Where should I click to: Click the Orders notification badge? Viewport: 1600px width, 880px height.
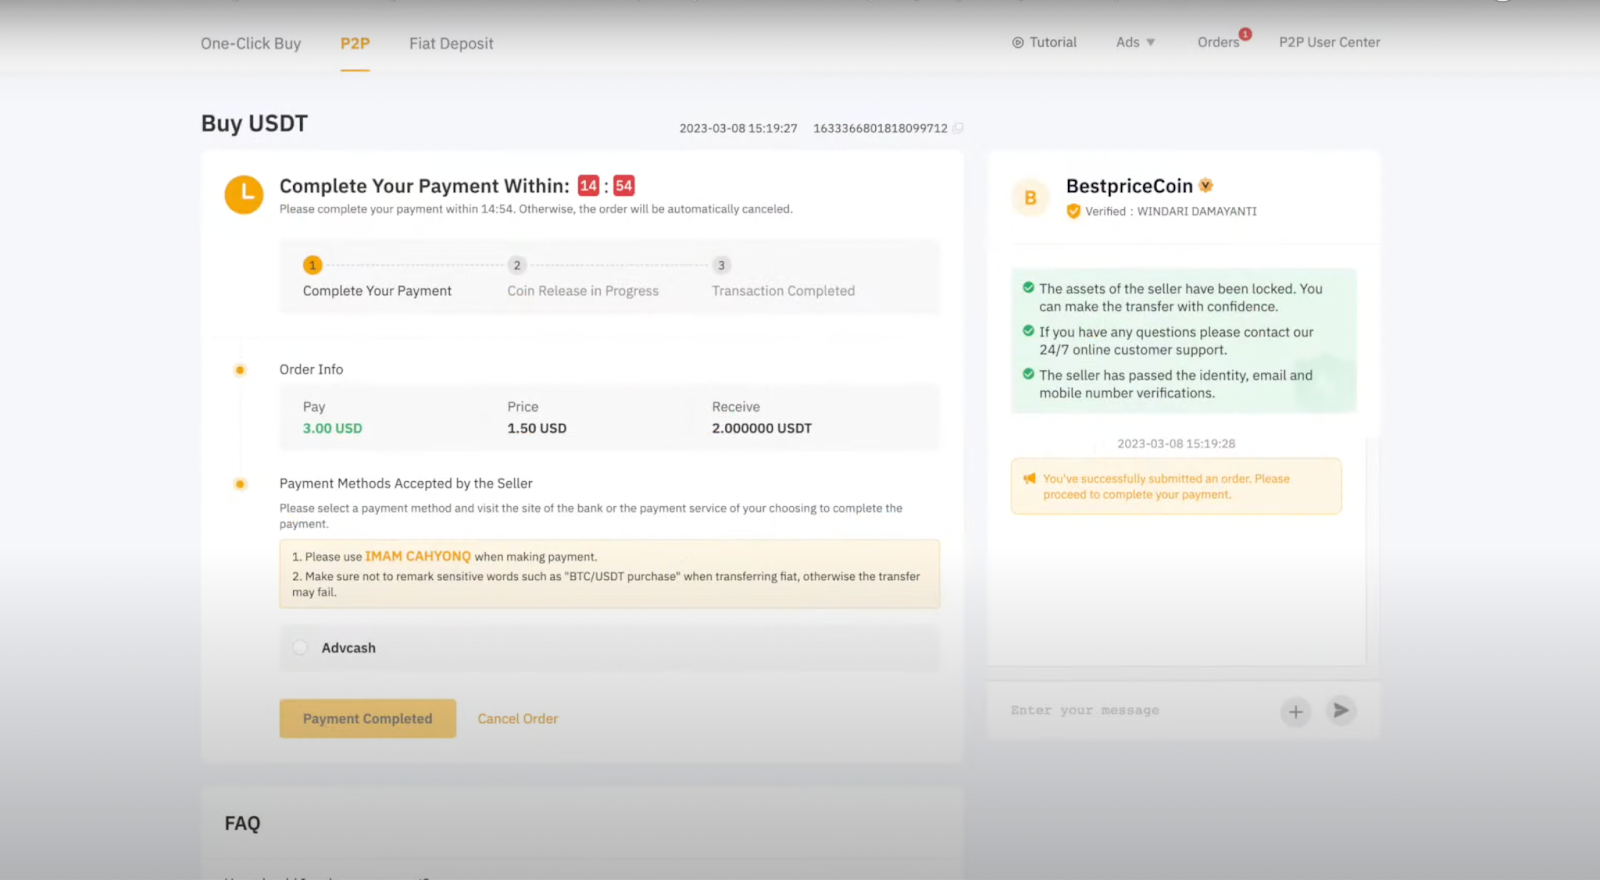[1245, 34]
